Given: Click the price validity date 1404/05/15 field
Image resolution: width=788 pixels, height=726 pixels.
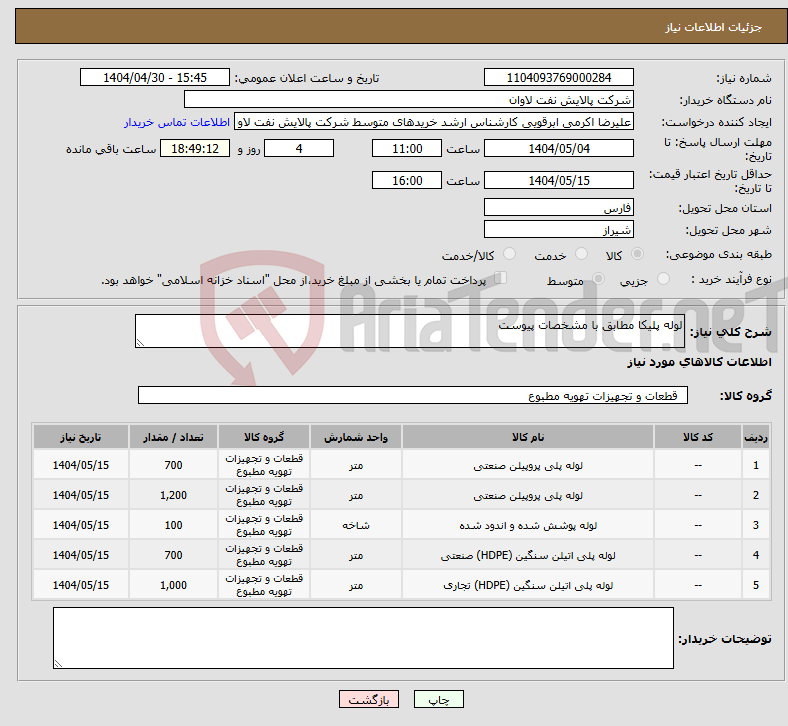Looking at the screenshot, I should (x=558, y=180).
